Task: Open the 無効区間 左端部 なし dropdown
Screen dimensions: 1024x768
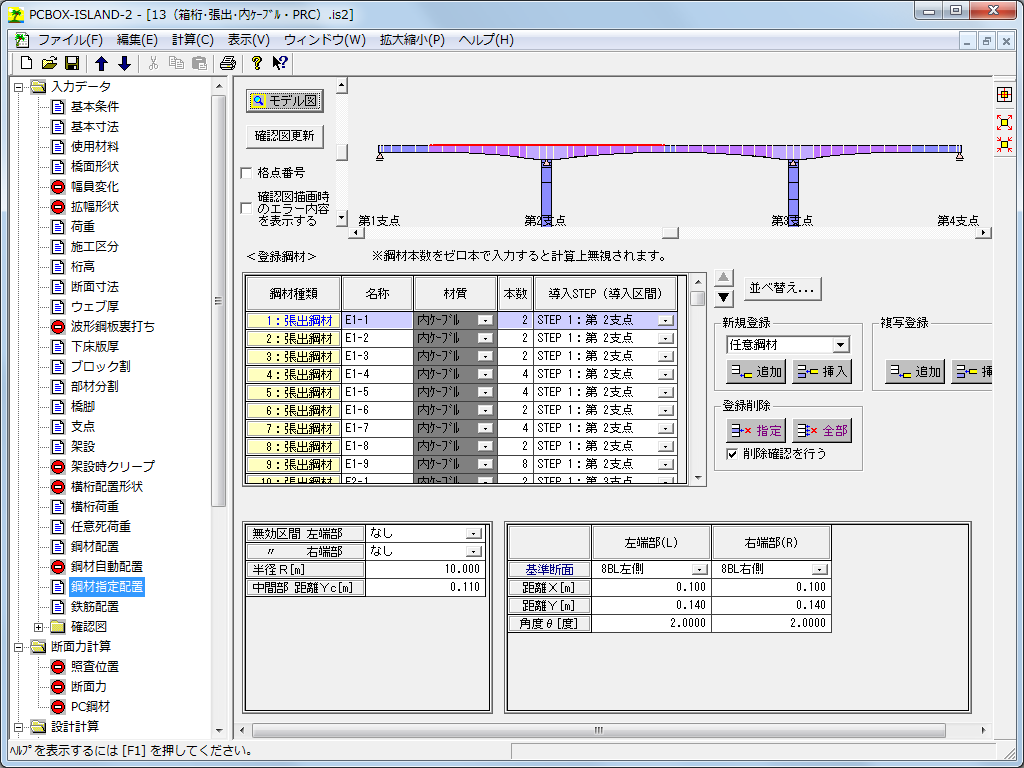Action: click(x=474, y=534)
